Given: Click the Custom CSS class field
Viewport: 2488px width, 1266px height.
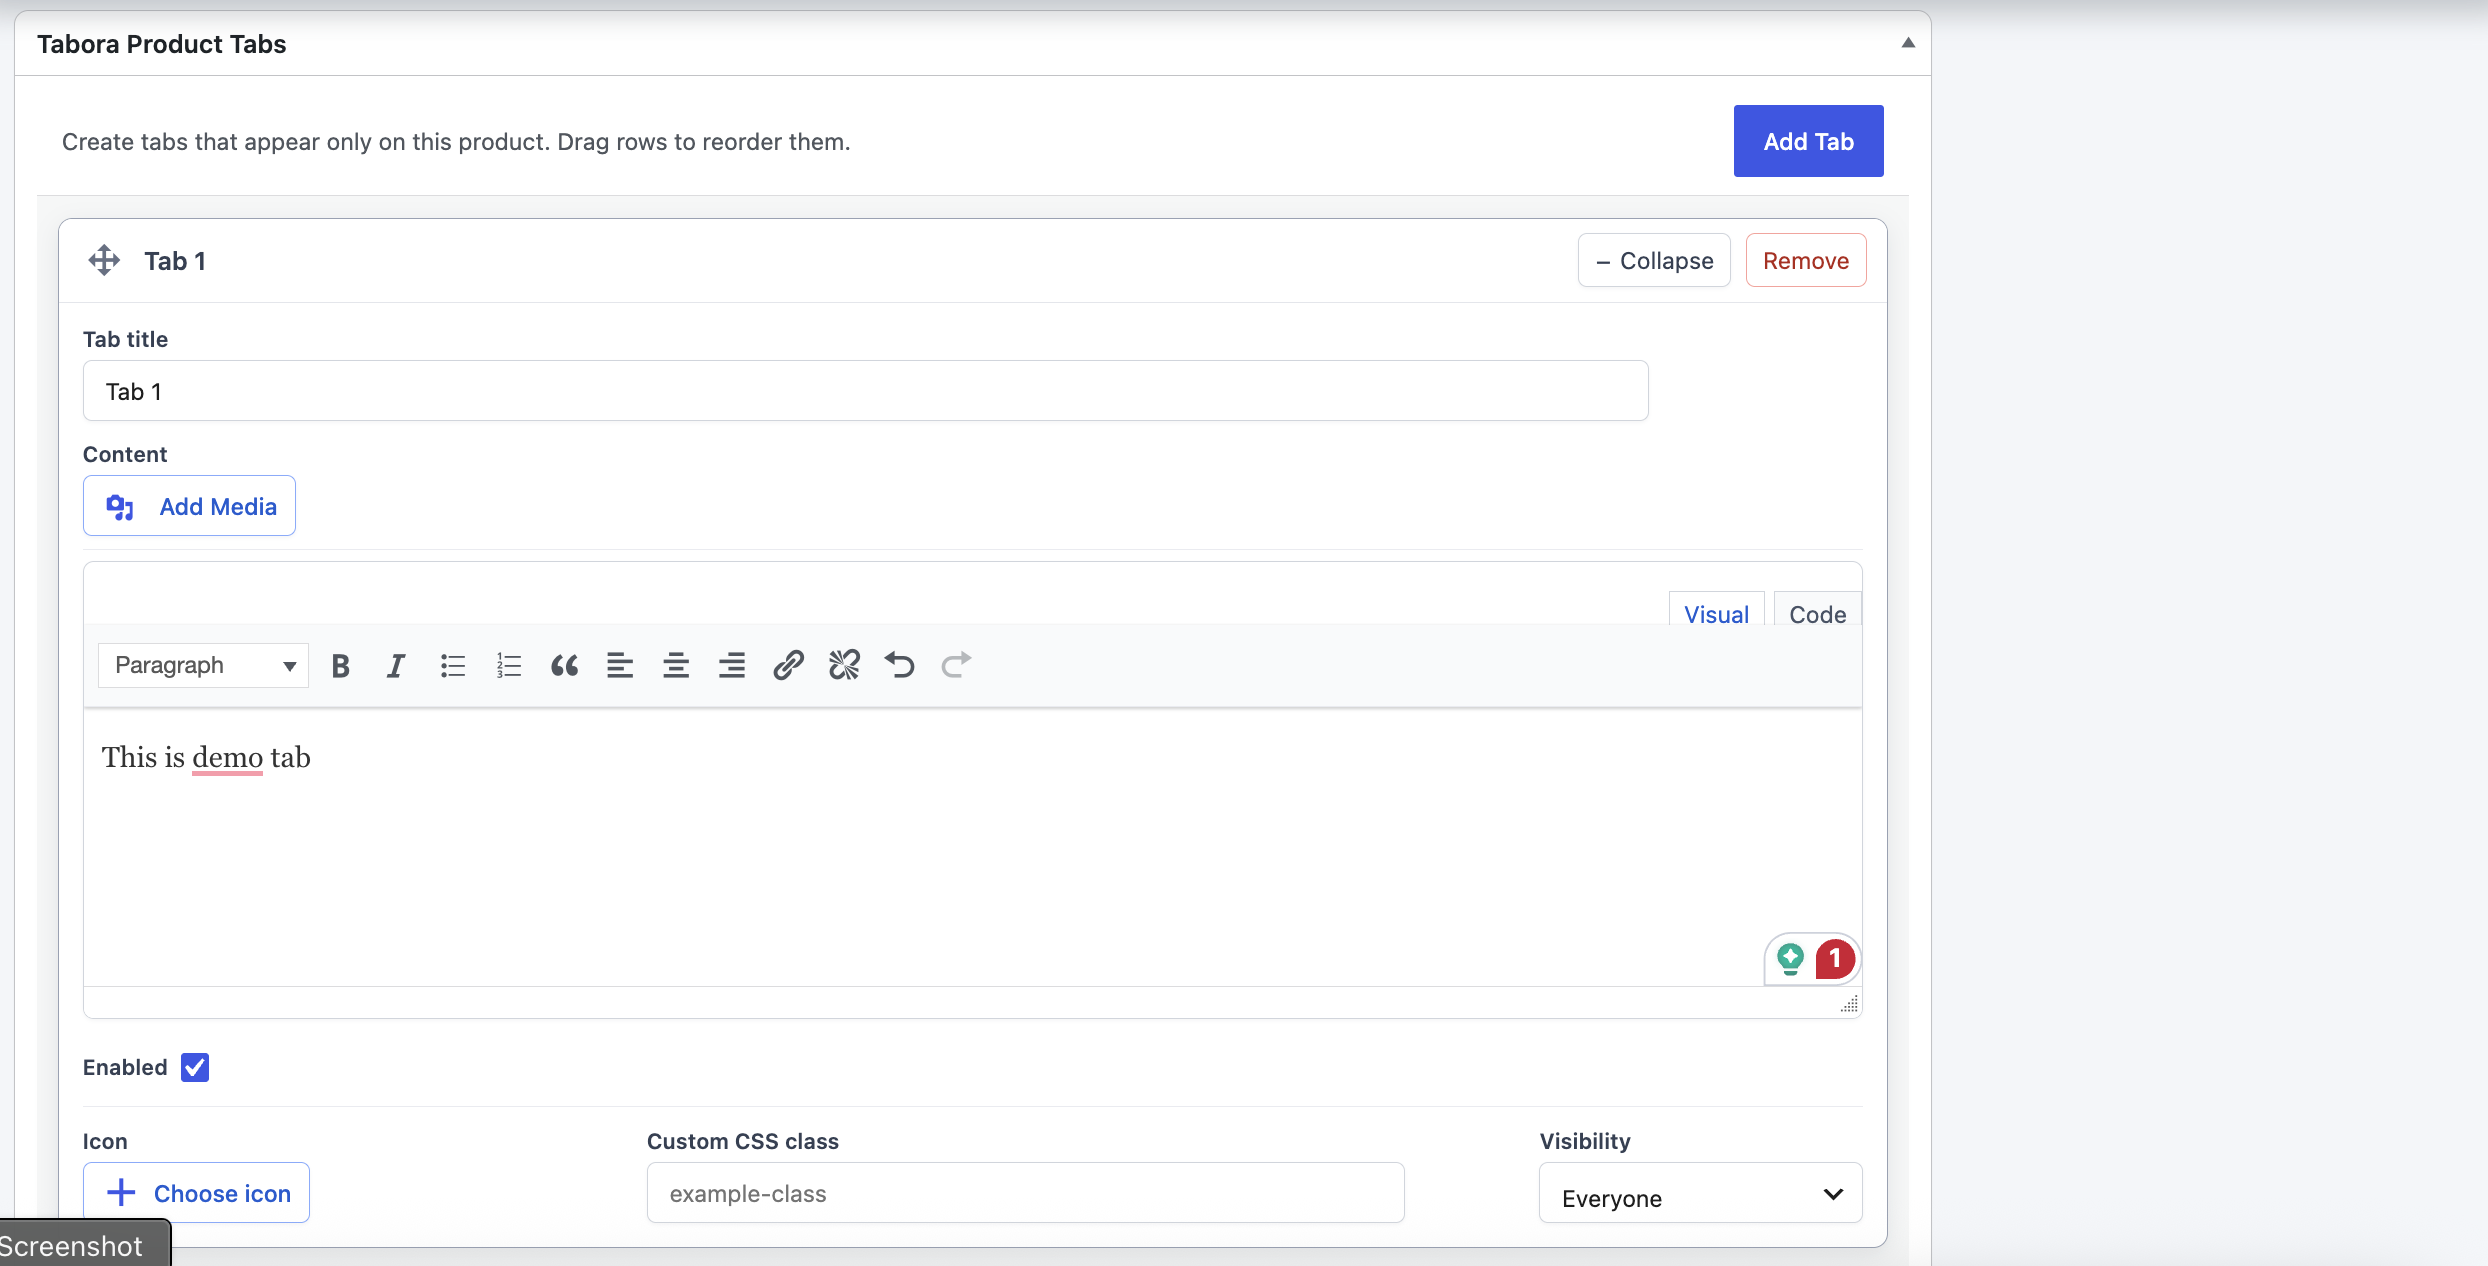Looking at the screenshot, I should 1025,1193.
